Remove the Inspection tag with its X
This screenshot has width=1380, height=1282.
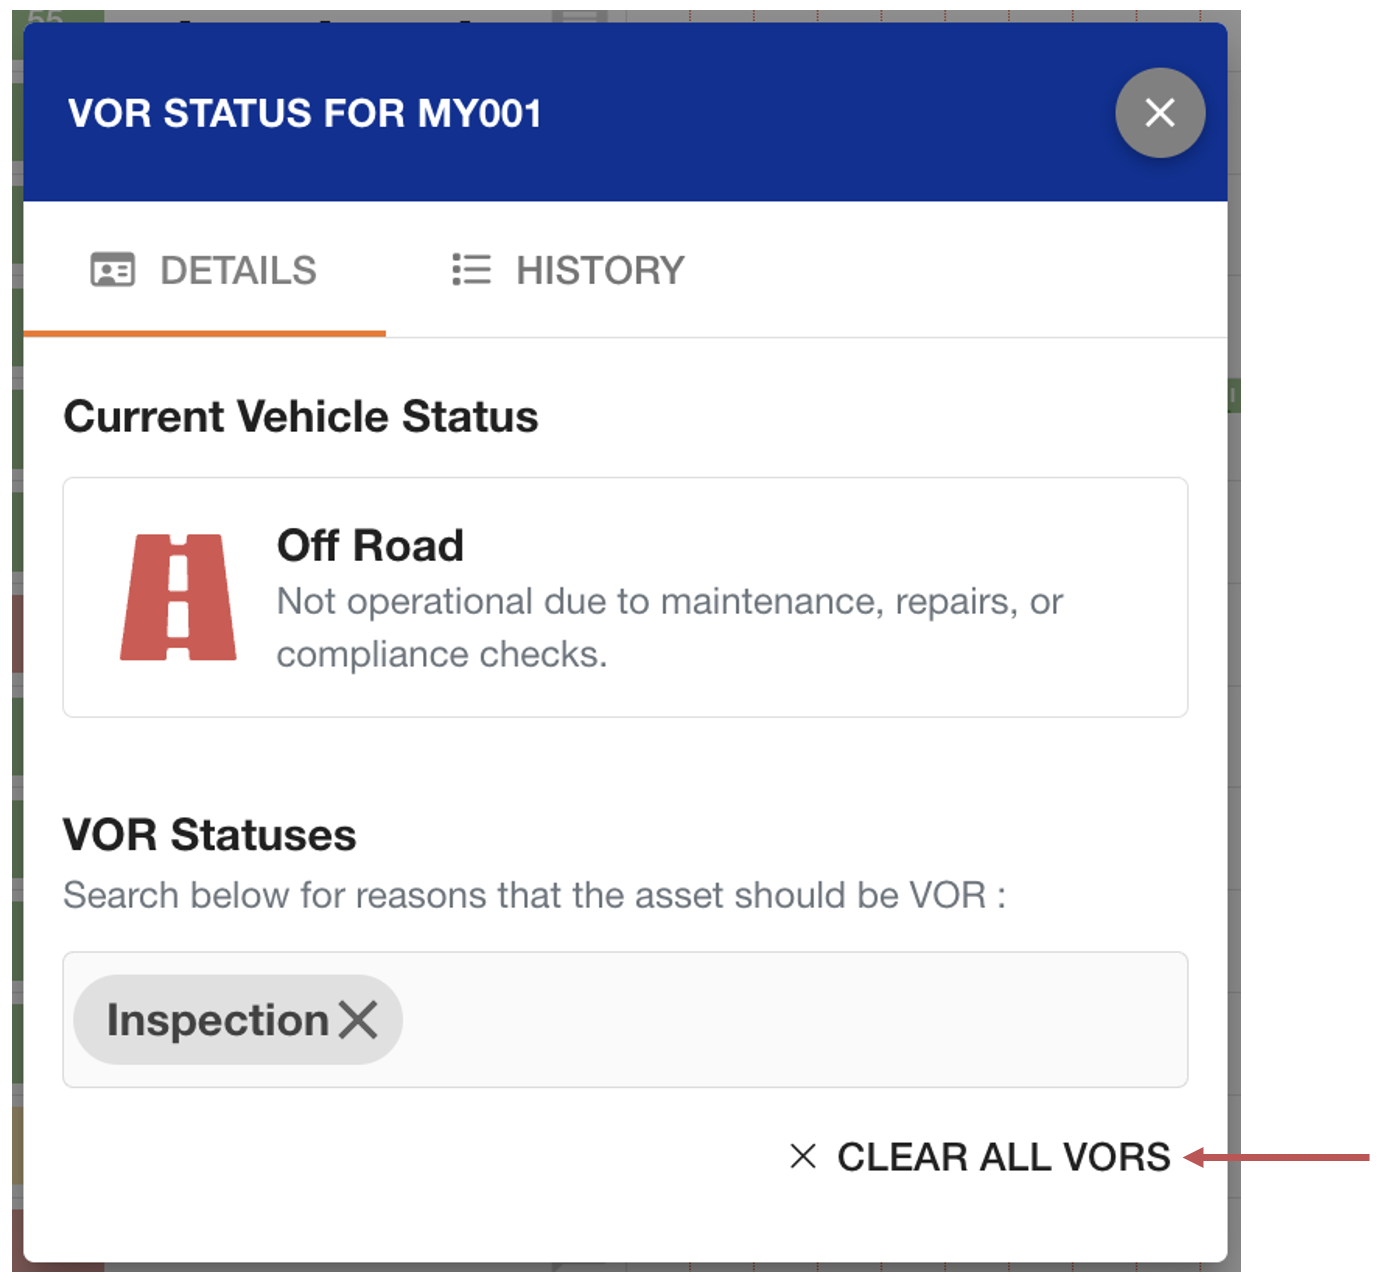point(358,1020)
